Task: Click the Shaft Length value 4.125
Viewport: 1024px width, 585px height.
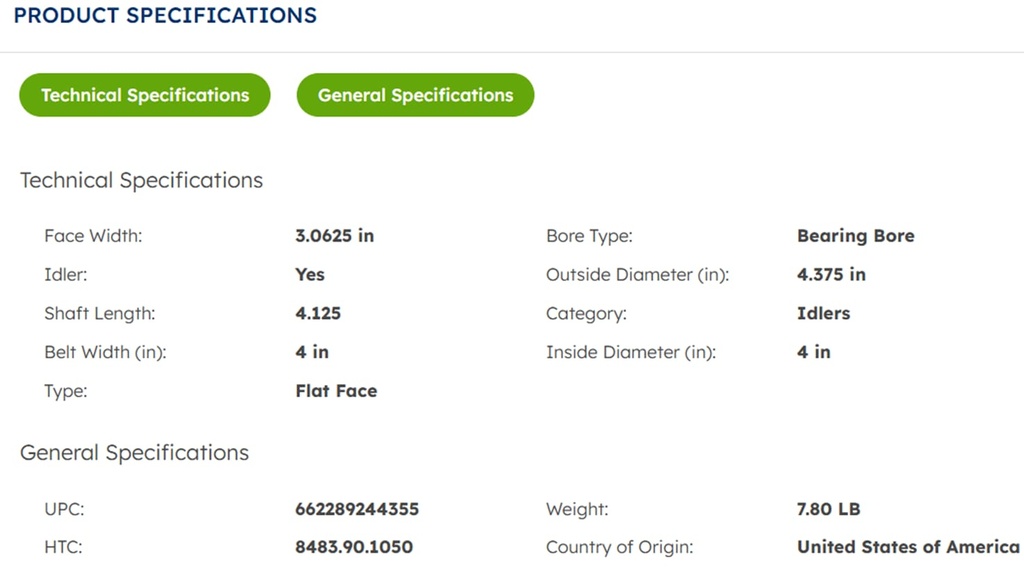Action: [318, 313]
